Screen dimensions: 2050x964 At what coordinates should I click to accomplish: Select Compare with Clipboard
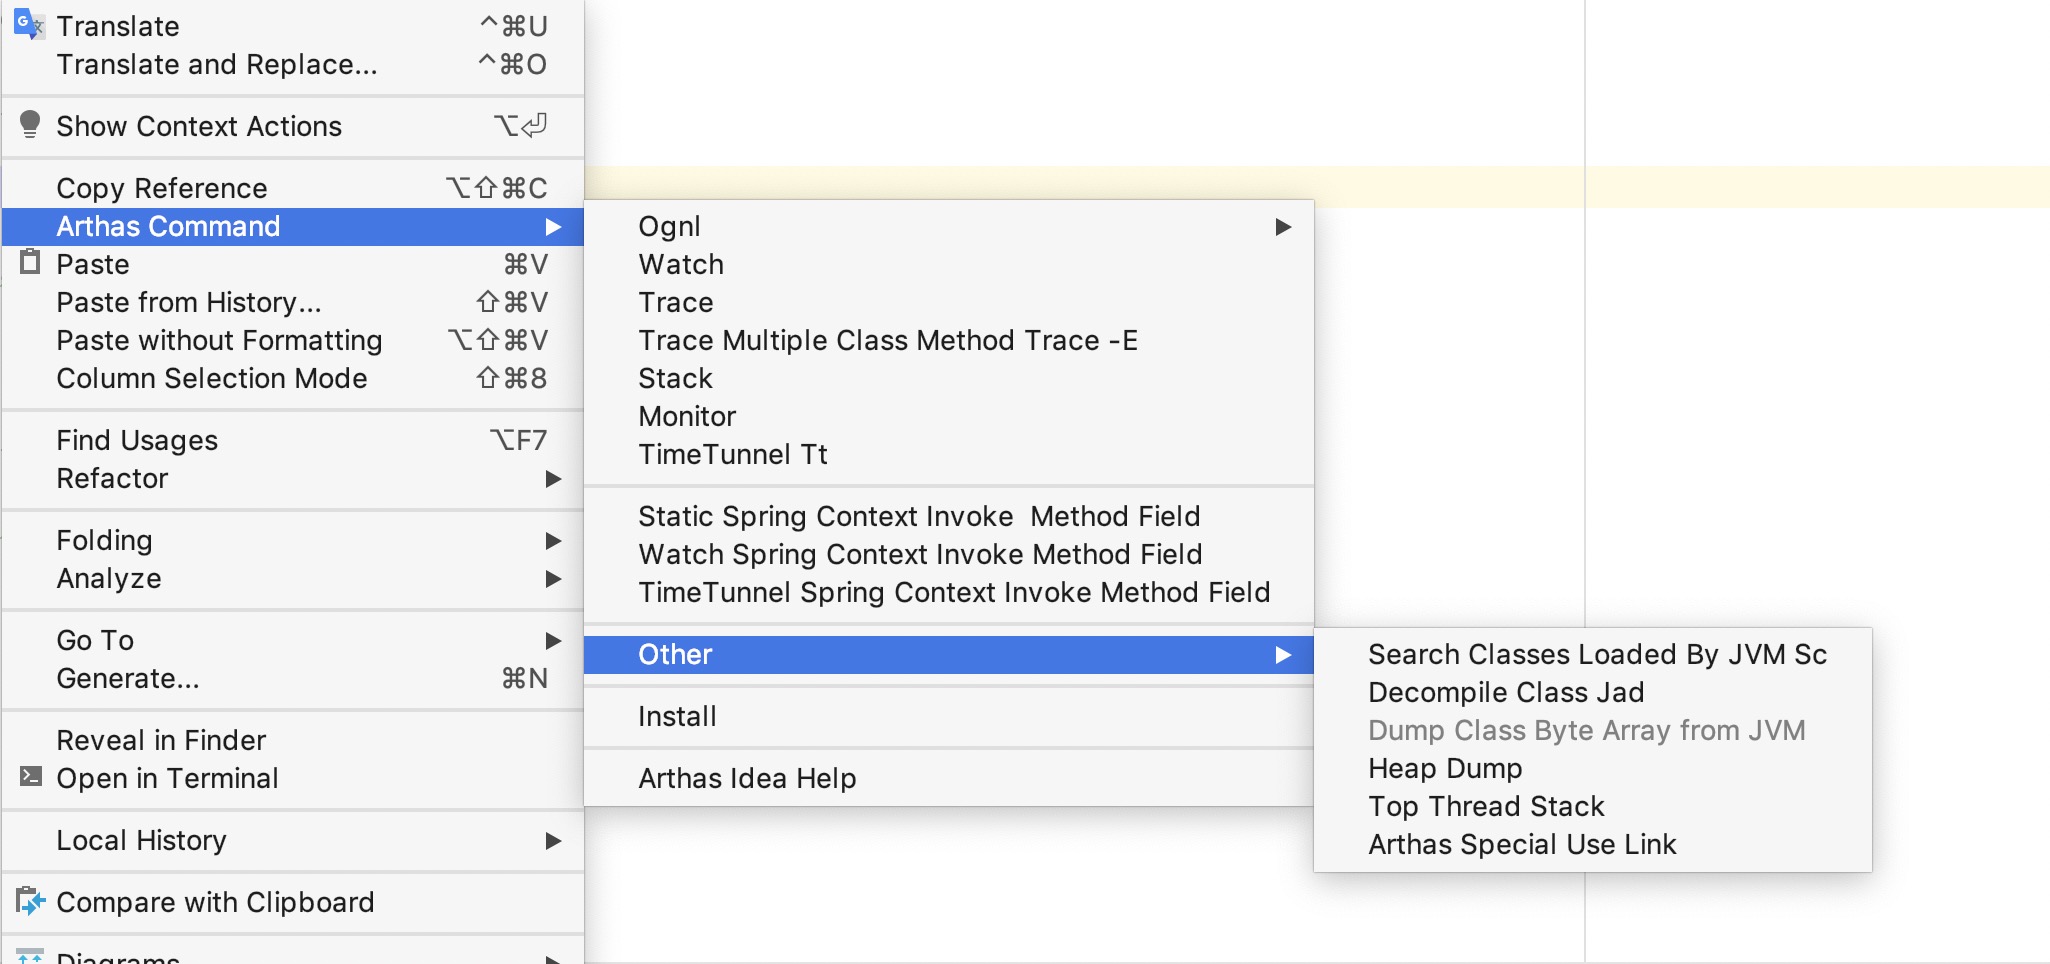pos(293,902)
